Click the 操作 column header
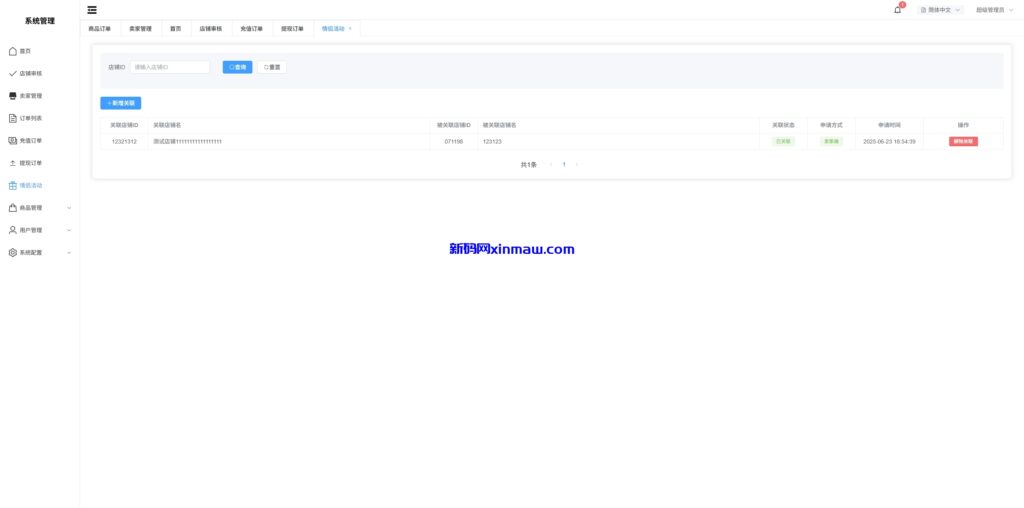Viewport: 1024px width, 508px height. pos(963,125)
